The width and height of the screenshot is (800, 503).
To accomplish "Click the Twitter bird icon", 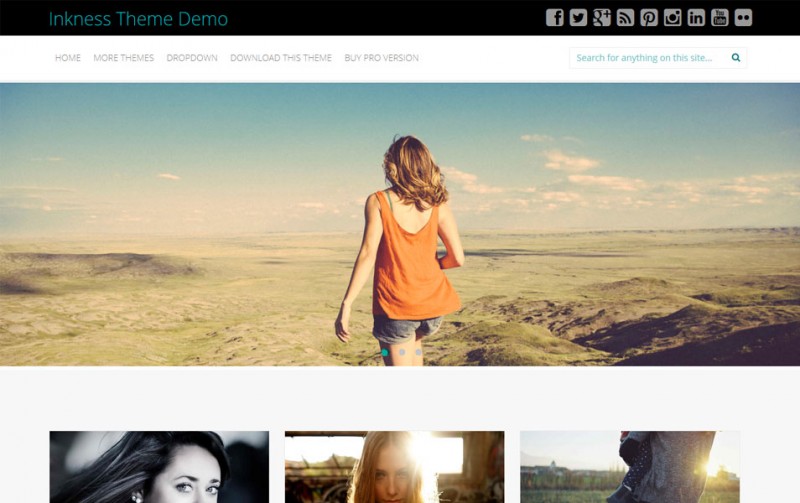I will pyautogui.click(x=578, y=17).
